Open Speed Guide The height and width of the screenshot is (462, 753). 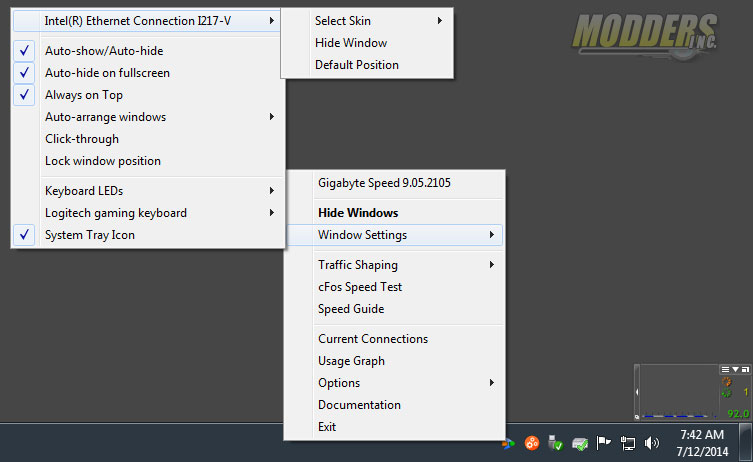tap(394, 309)
